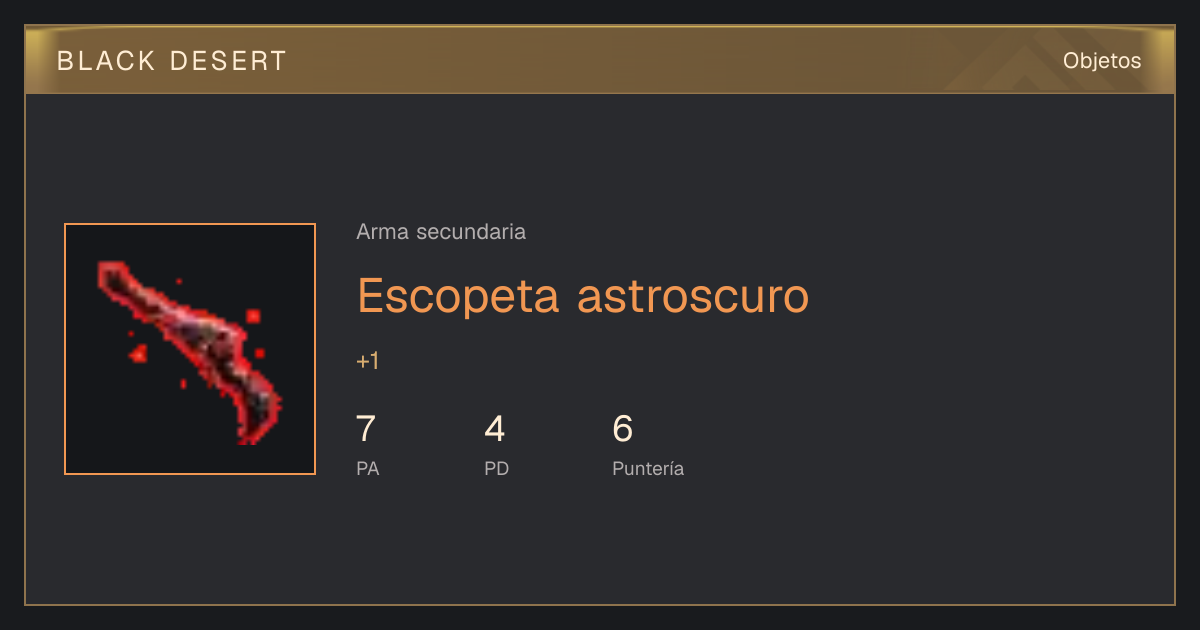Open the Escopeta astroscuro item title

(583, 295)
